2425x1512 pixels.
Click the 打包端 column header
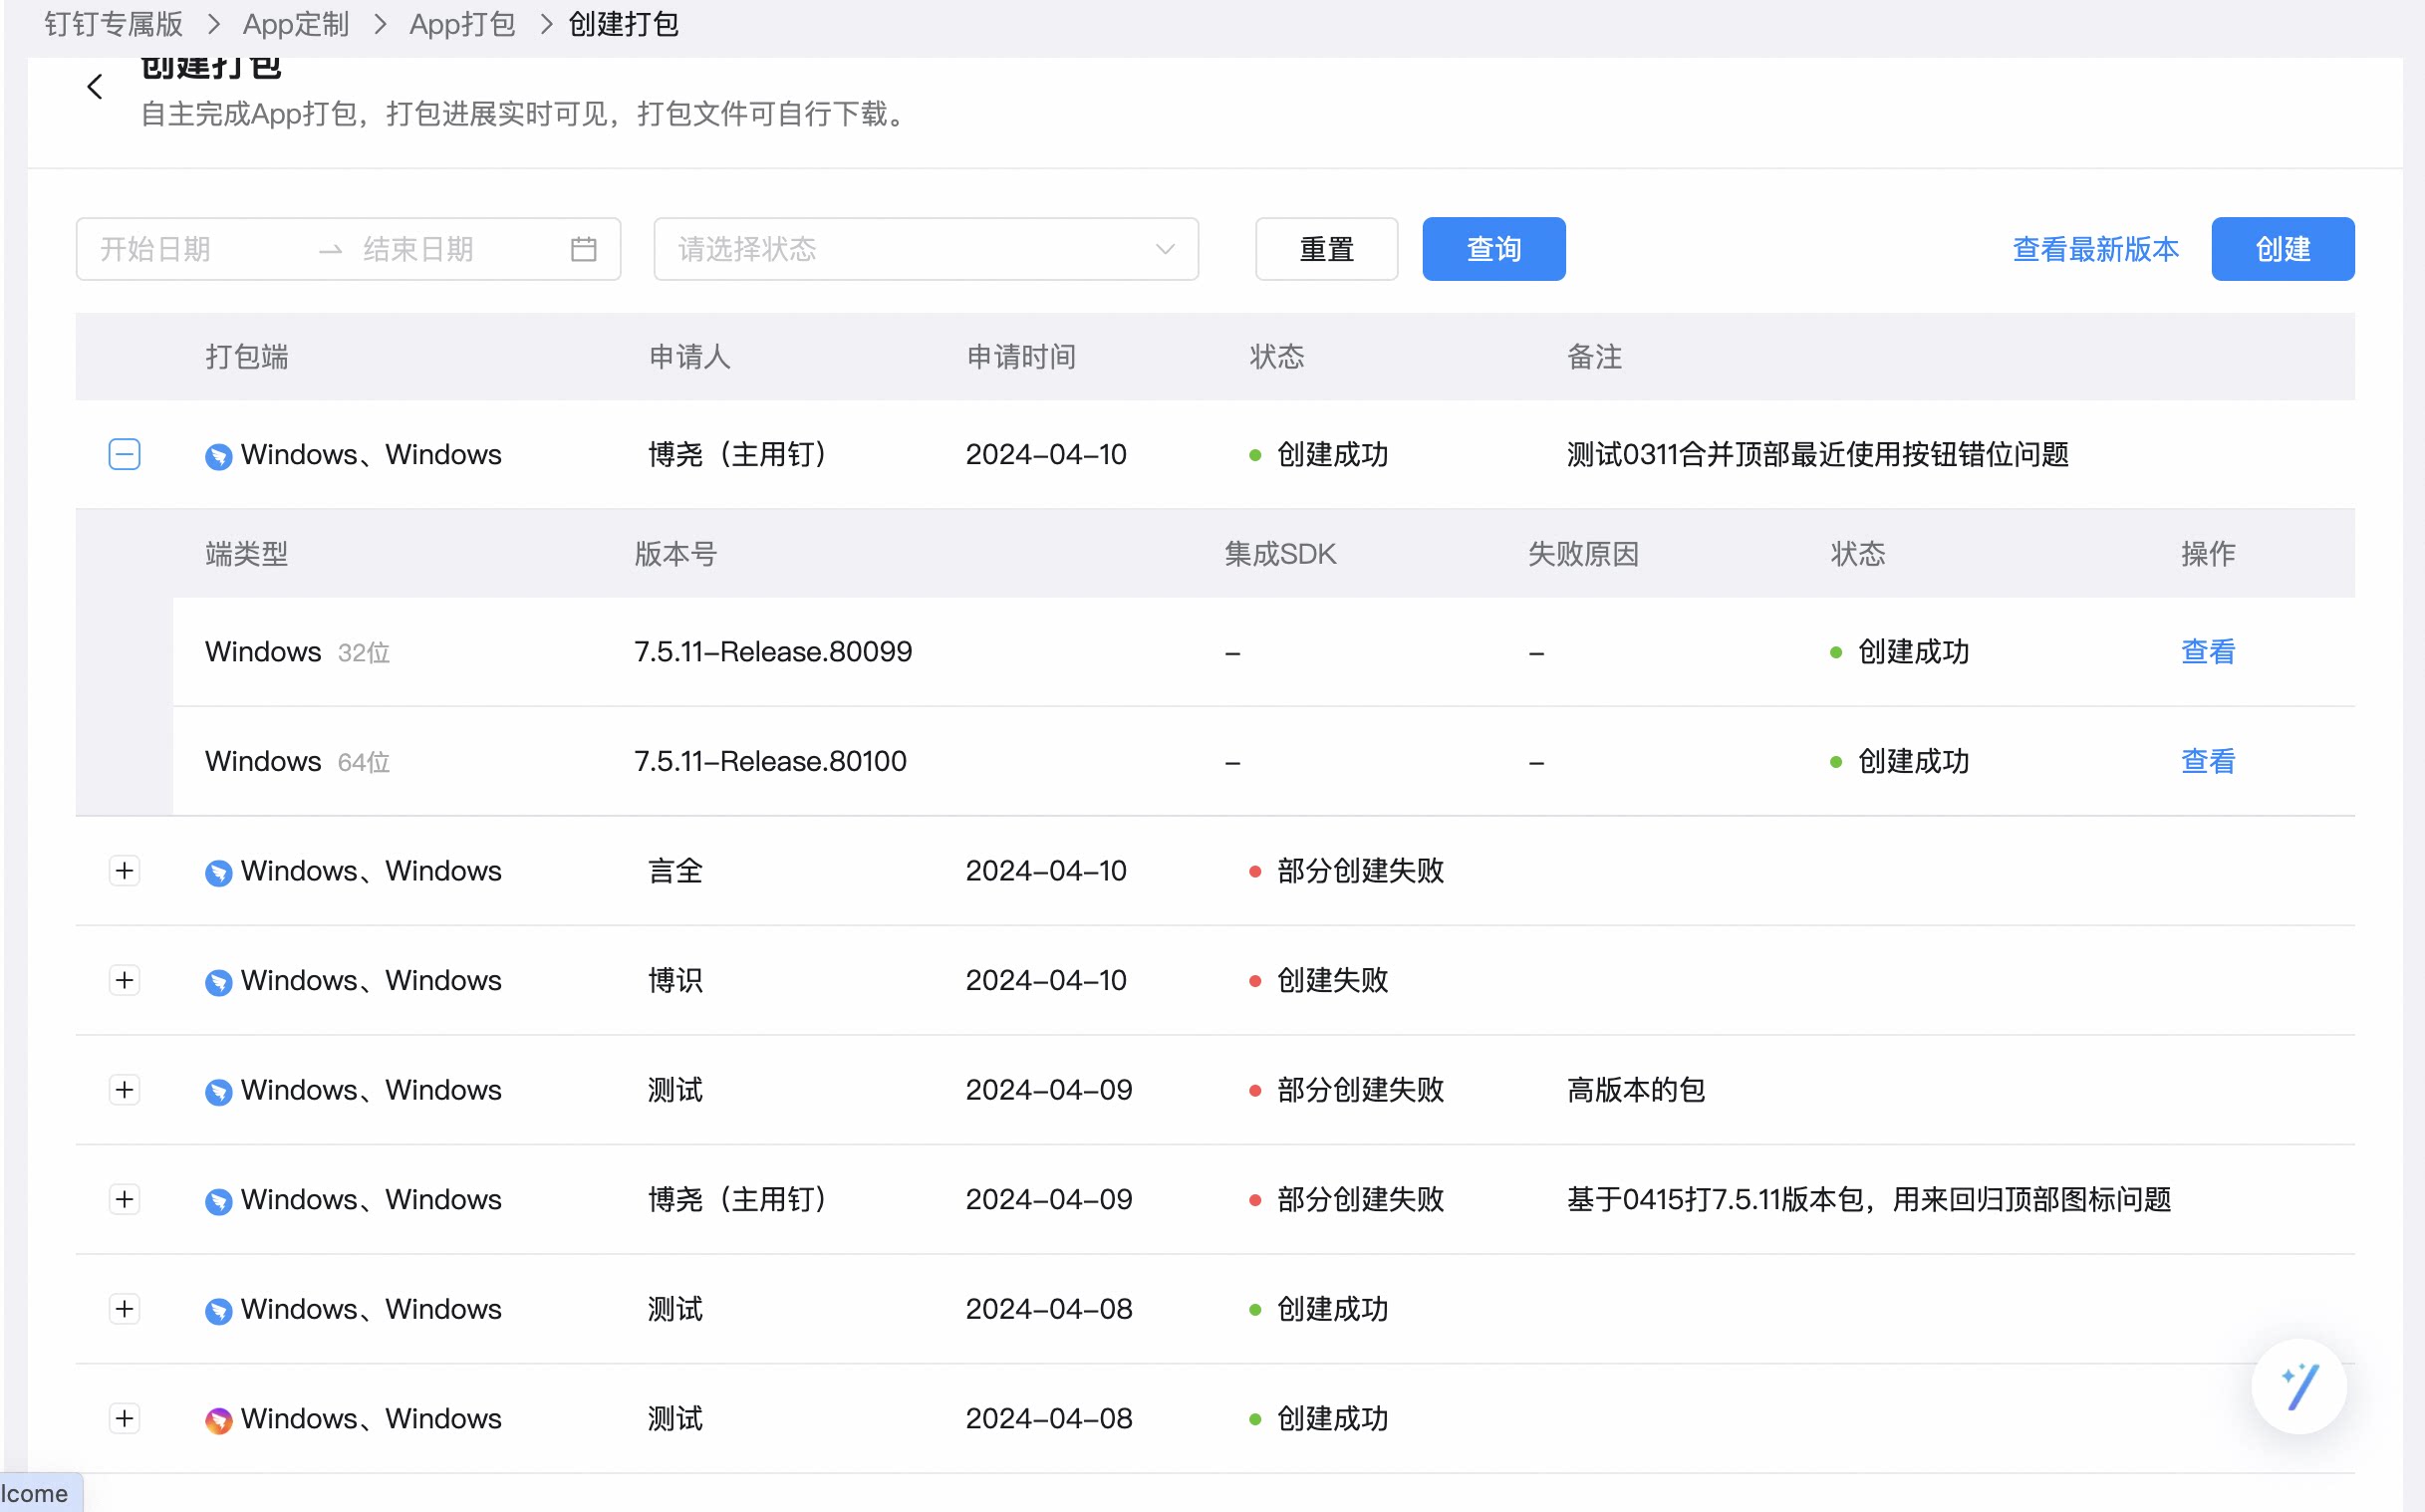click(x=247, y=357)
